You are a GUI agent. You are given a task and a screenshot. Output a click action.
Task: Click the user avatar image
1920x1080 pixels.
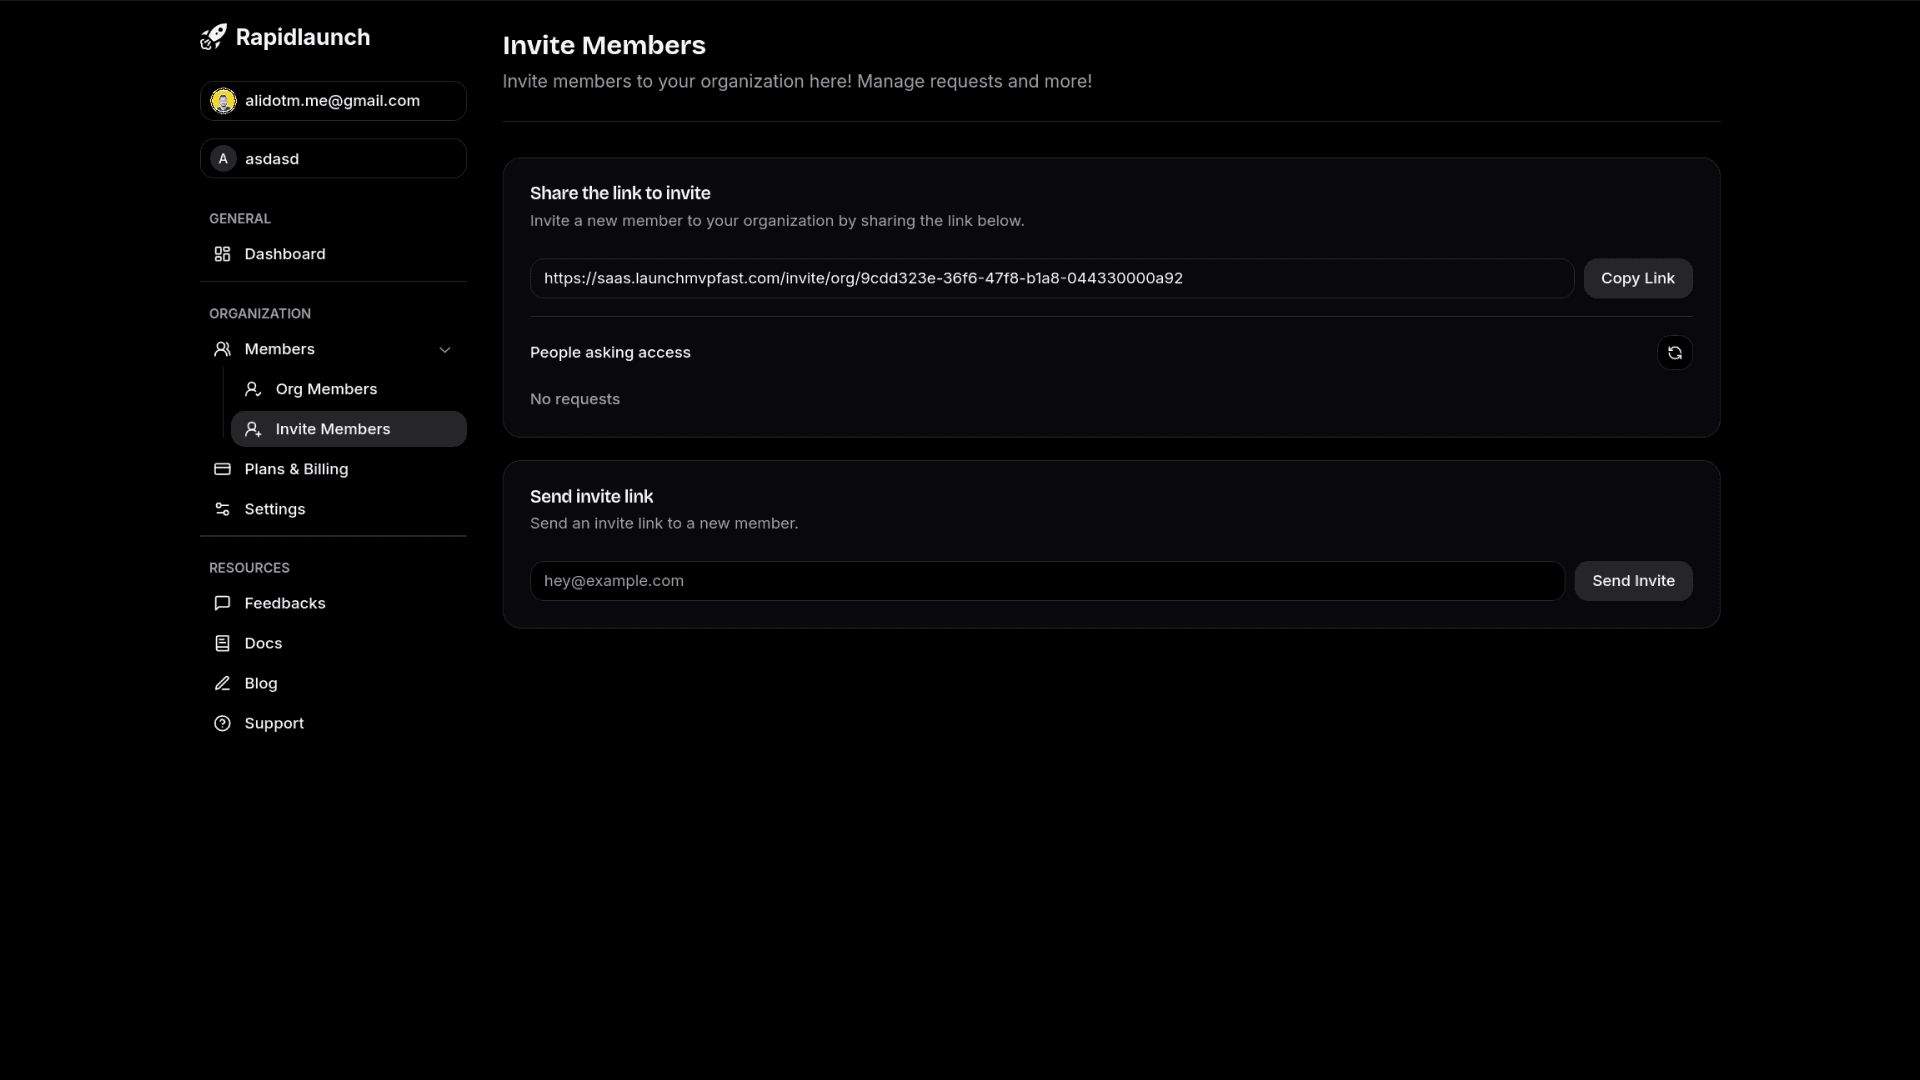point(223,101)
